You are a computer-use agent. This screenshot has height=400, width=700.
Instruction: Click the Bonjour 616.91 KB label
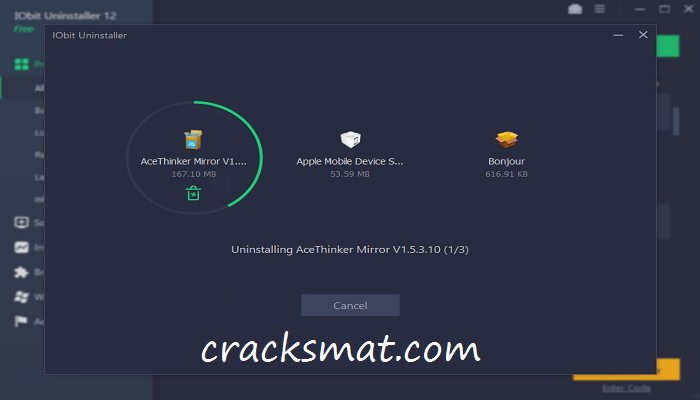pyautogui.click(x=506, y=174)
